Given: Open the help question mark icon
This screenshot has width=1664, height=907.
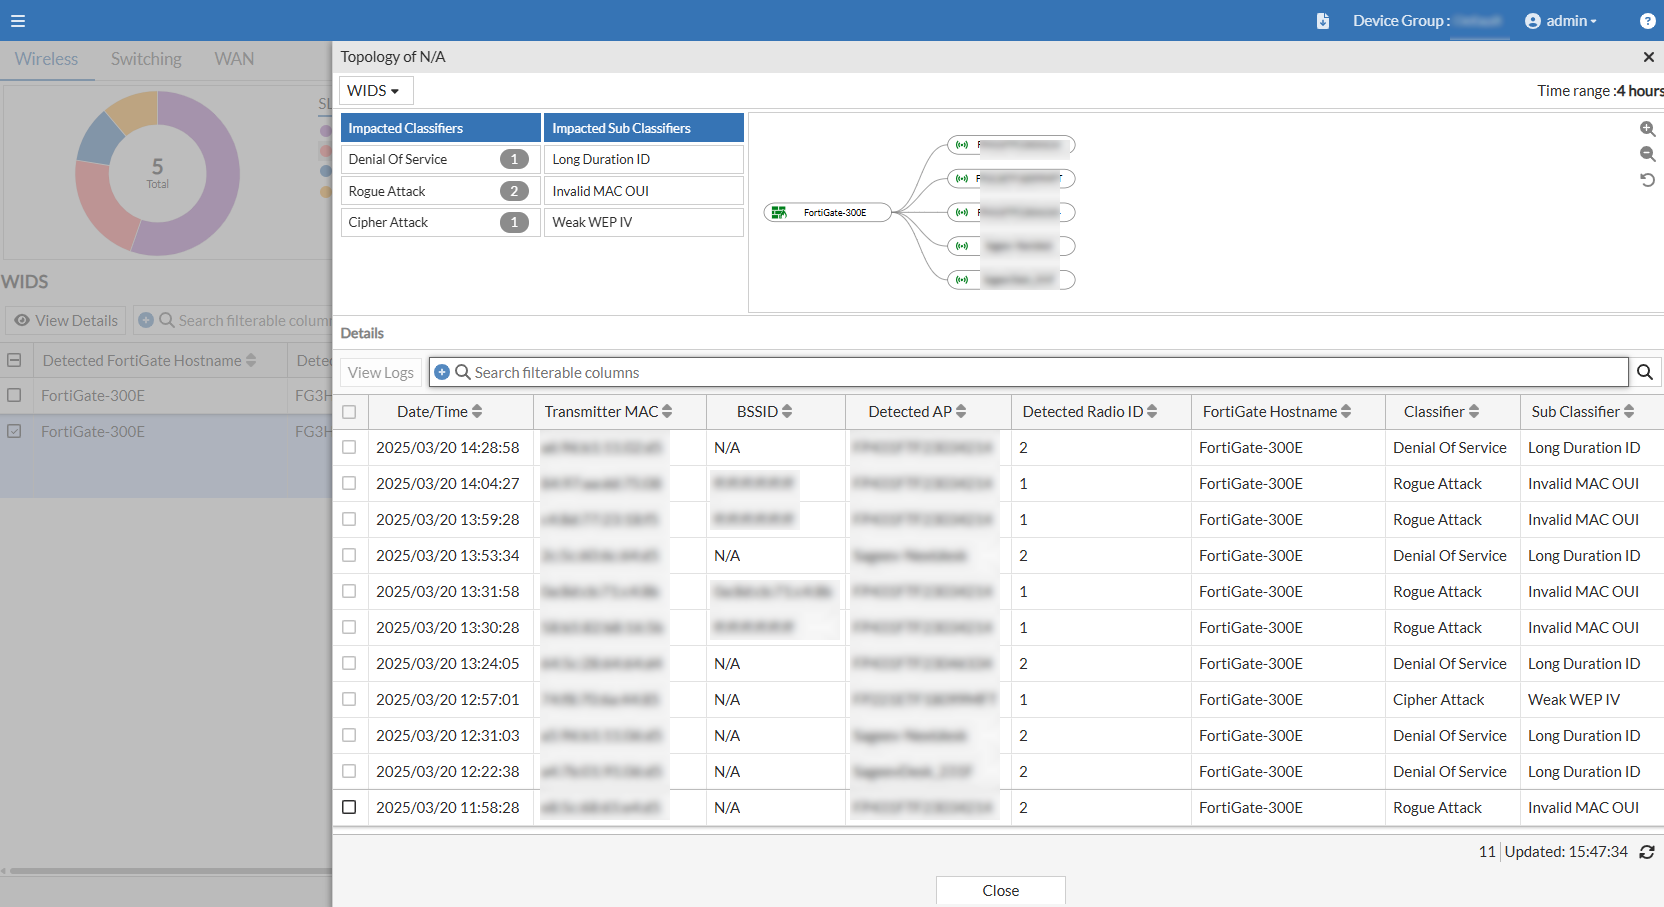Looking at the screenshot, I should point(1647,21).
